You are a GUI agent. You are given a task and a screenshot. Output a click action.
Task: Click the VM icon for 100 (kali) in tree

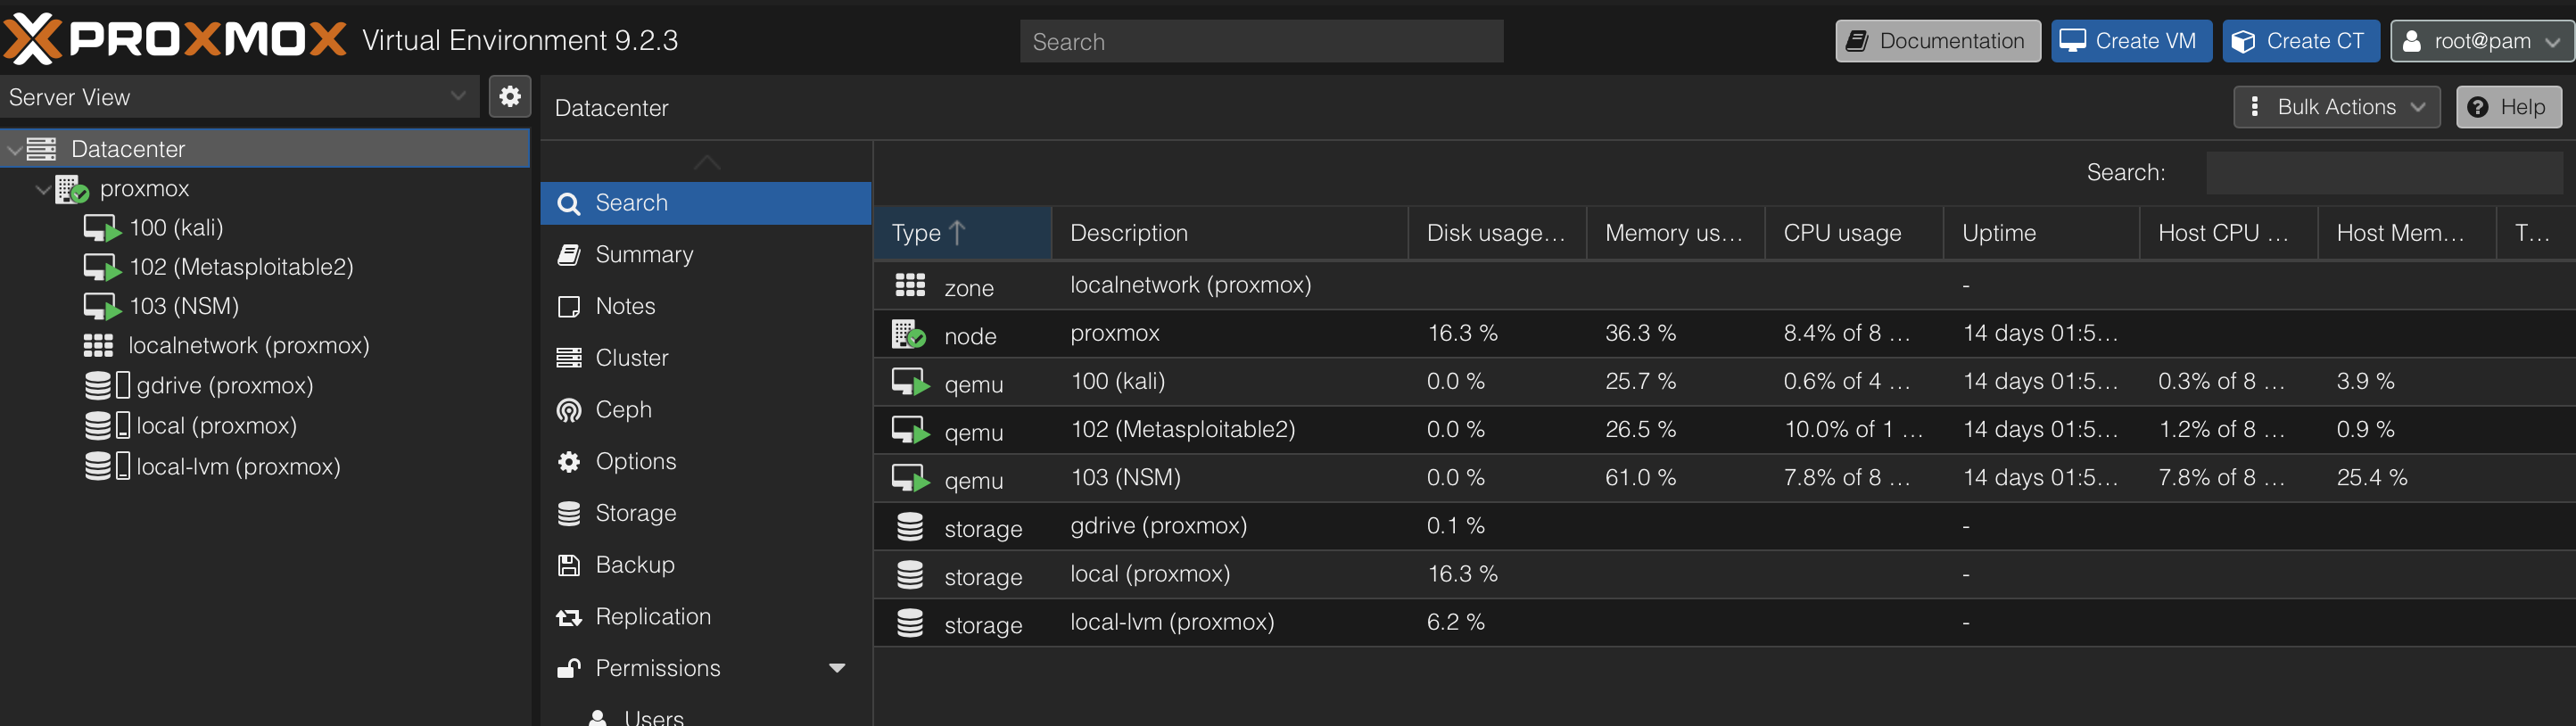coord(102,228)
